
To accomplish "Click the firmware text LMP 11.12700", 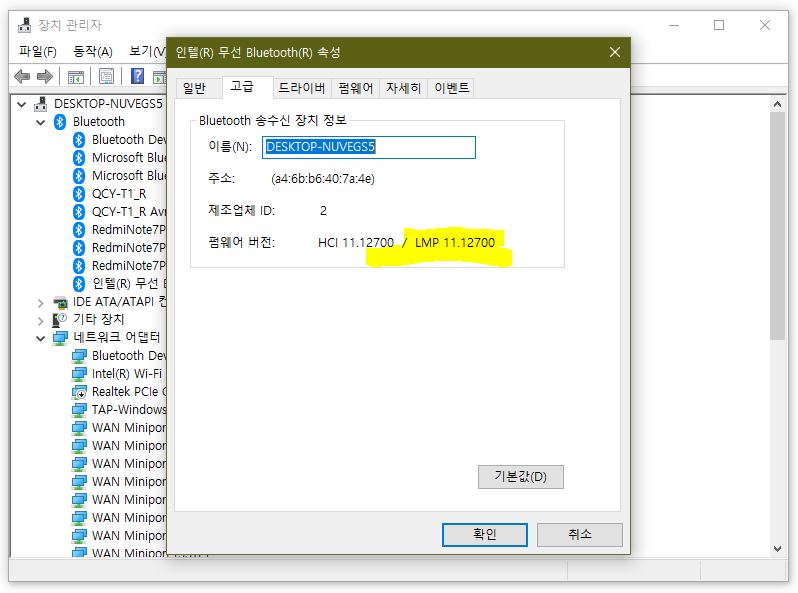I will 455,243.
